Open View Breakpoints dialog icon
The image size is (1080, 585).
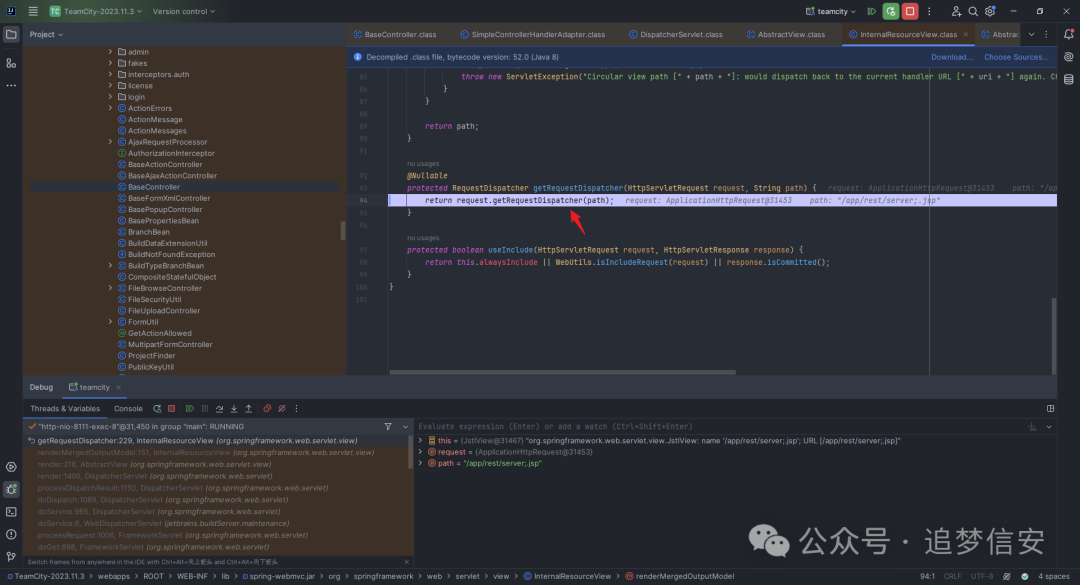(x=267, y=408)
